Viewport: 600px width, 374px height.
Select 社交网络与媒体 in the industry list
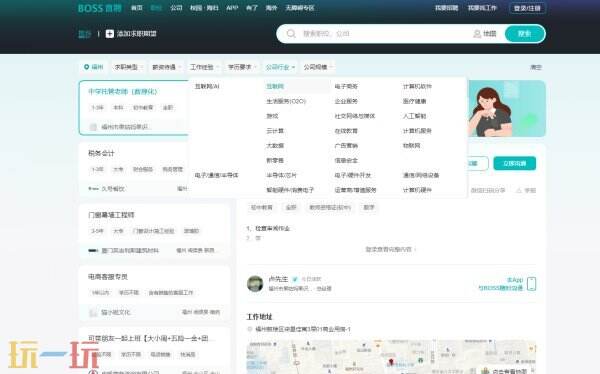(355, 116)
